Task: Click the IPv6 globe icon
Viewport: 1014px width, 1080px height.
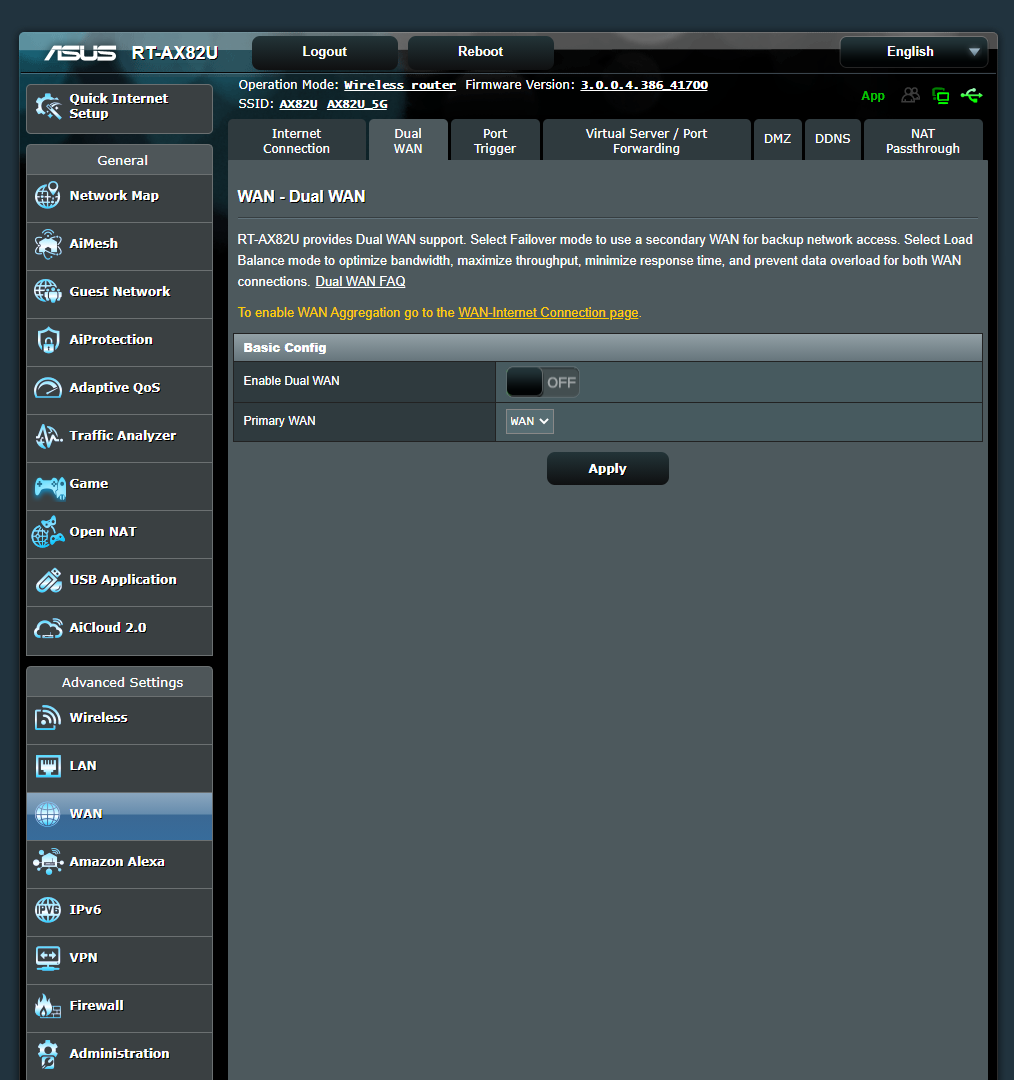Action: point(48,910)
